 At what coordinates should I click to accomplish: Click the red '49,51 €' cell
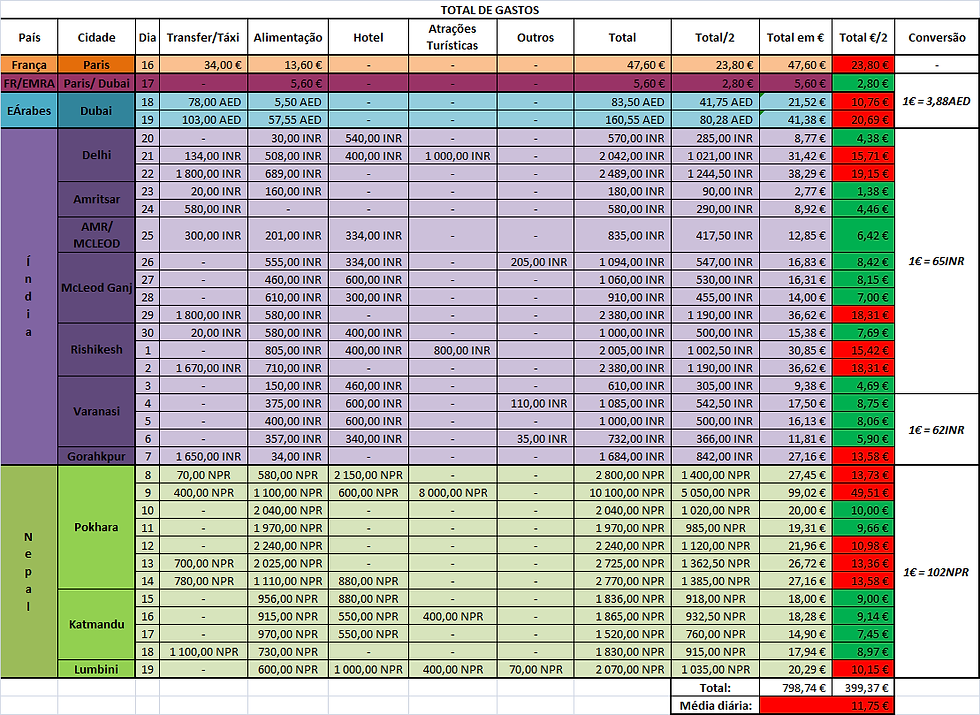863,492
